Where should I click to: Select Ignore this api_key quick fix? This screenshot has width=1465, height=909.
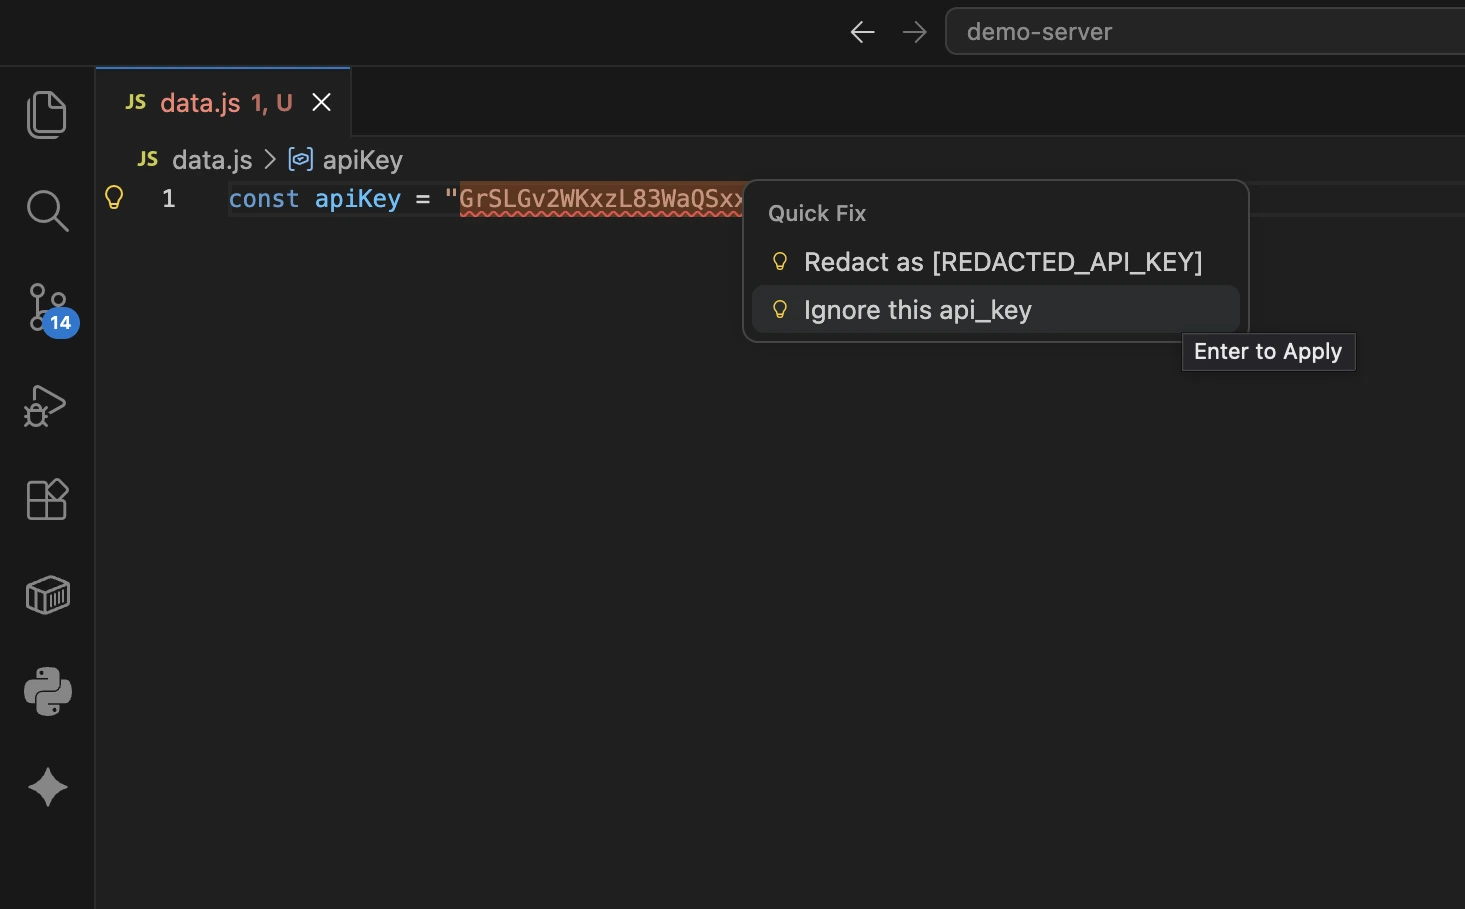(917, 310)
